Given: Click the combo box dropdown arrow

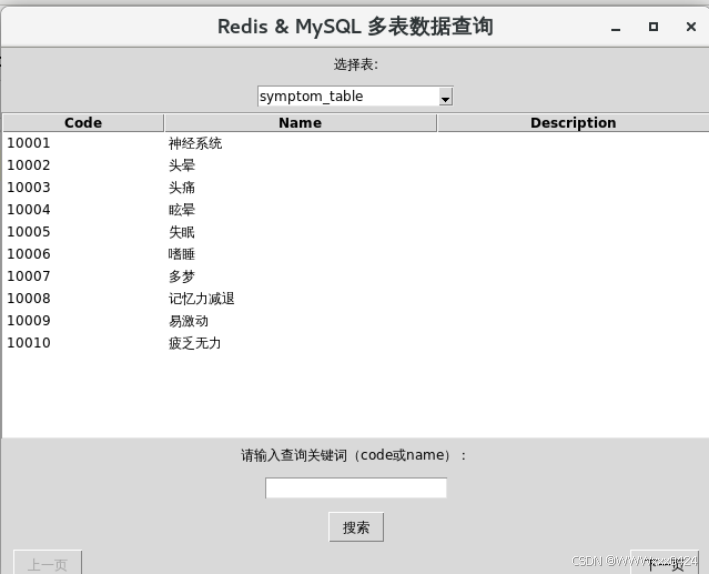Looking at the screenshot, I should [446, 97].
